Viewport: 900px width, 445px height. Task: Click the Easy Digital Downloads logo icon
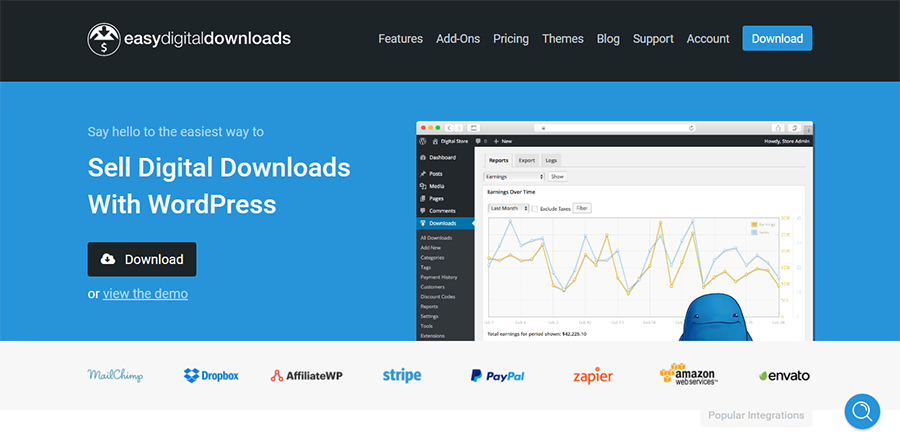104,39
